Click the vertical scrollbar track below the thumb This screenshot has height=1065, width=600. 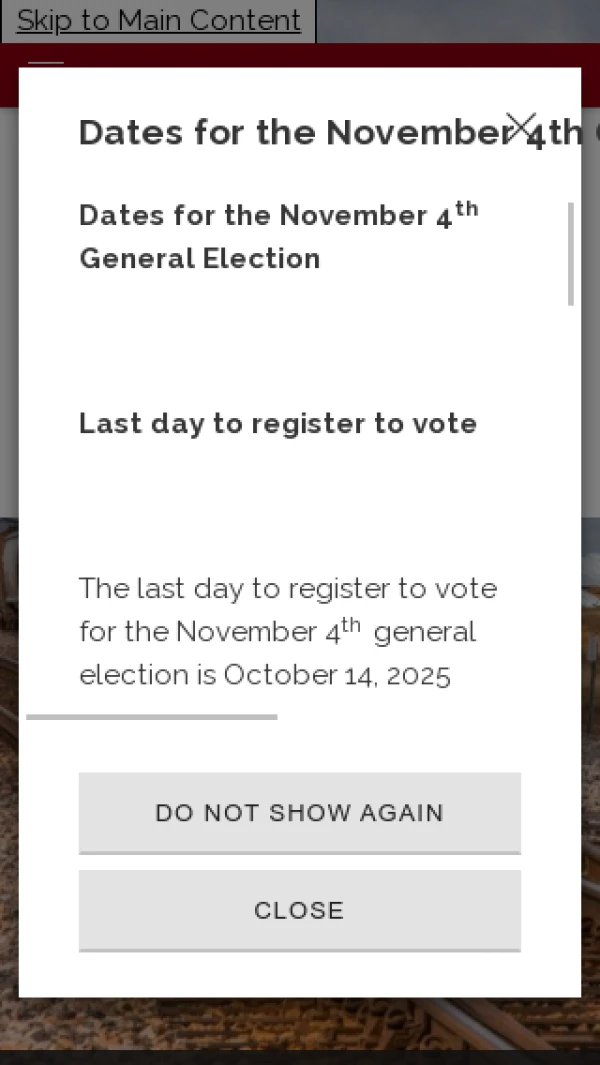571,500
